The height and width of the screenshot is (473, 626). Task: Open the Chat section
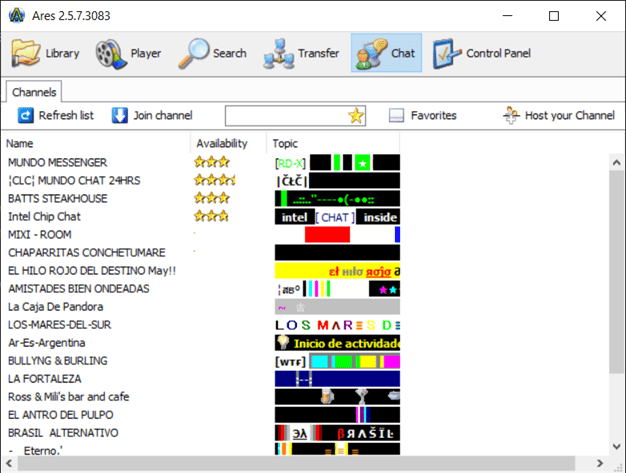386,53
